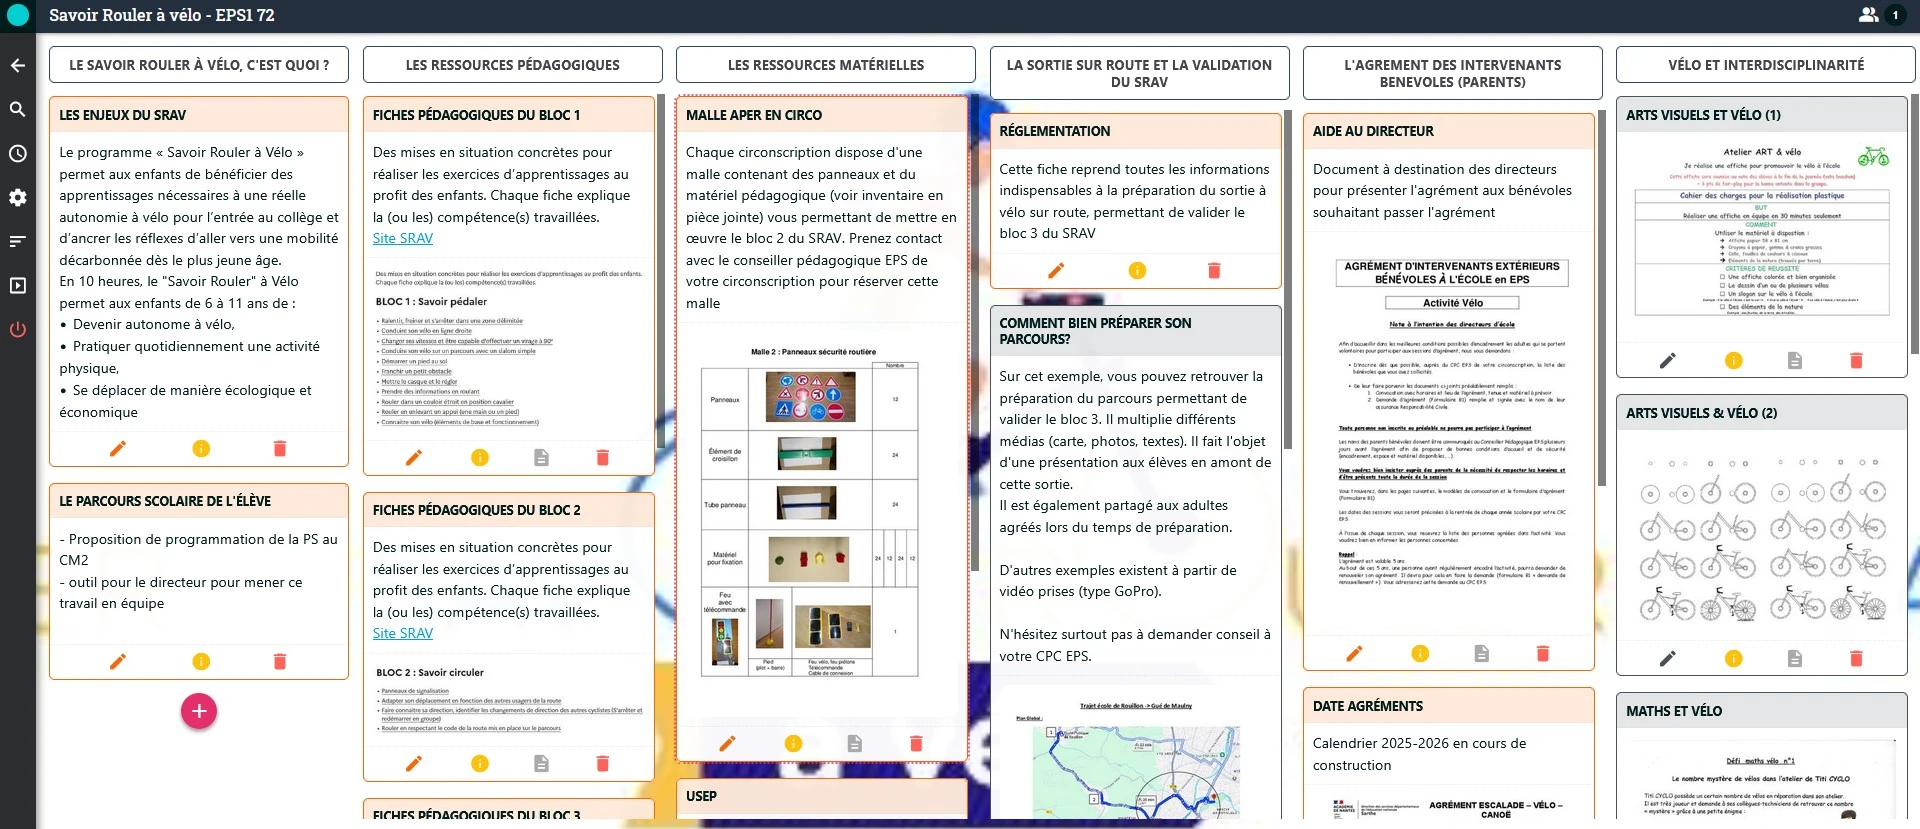Open the search tool in the sidebar
The width and height of the screenshot is (1920, 829).
tap(18, 110)
